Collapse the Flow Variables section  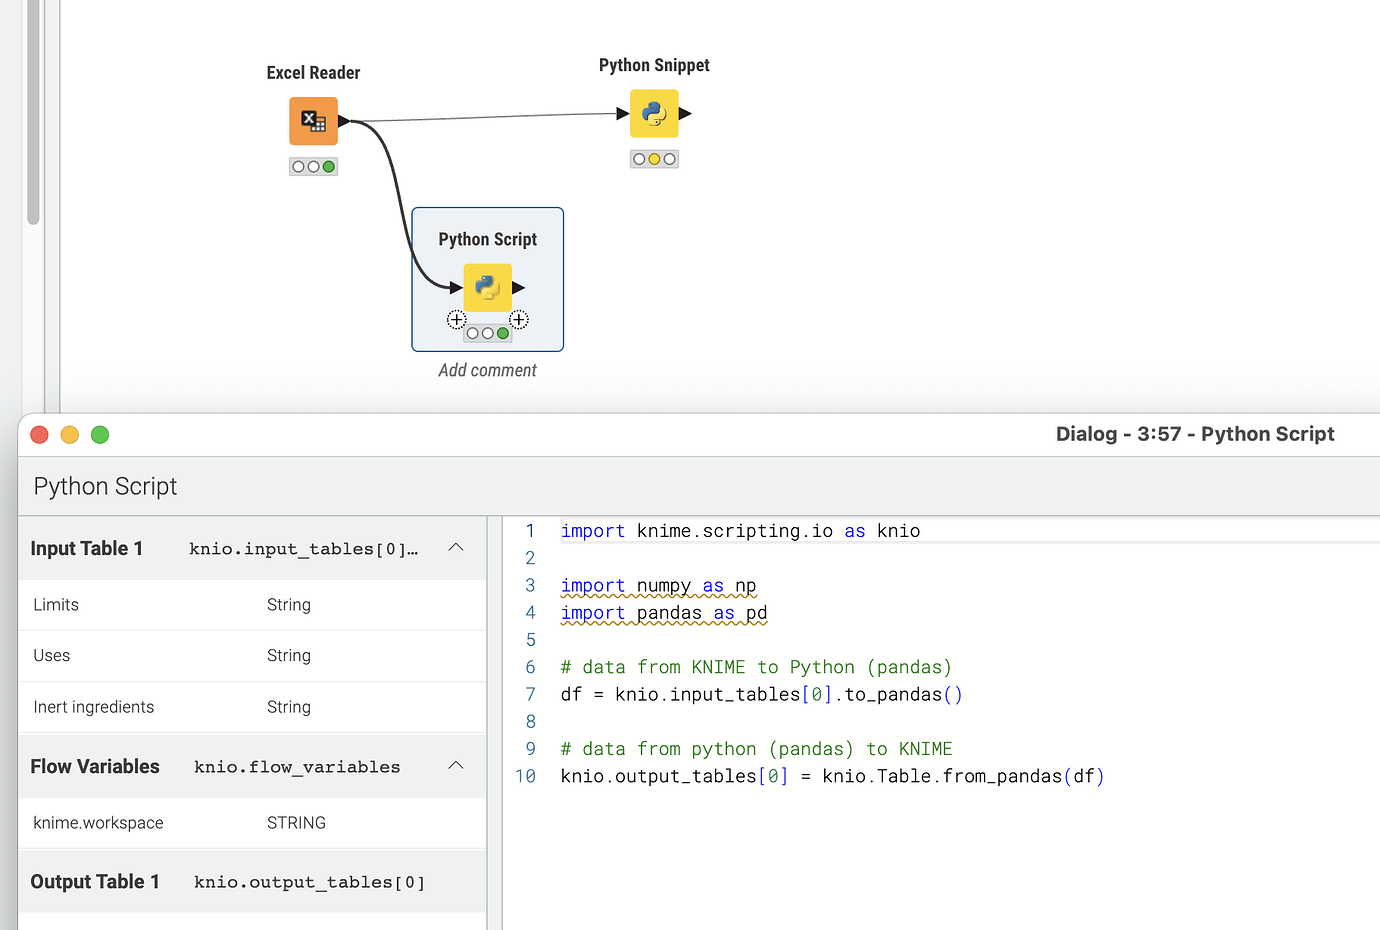[456, 766]
